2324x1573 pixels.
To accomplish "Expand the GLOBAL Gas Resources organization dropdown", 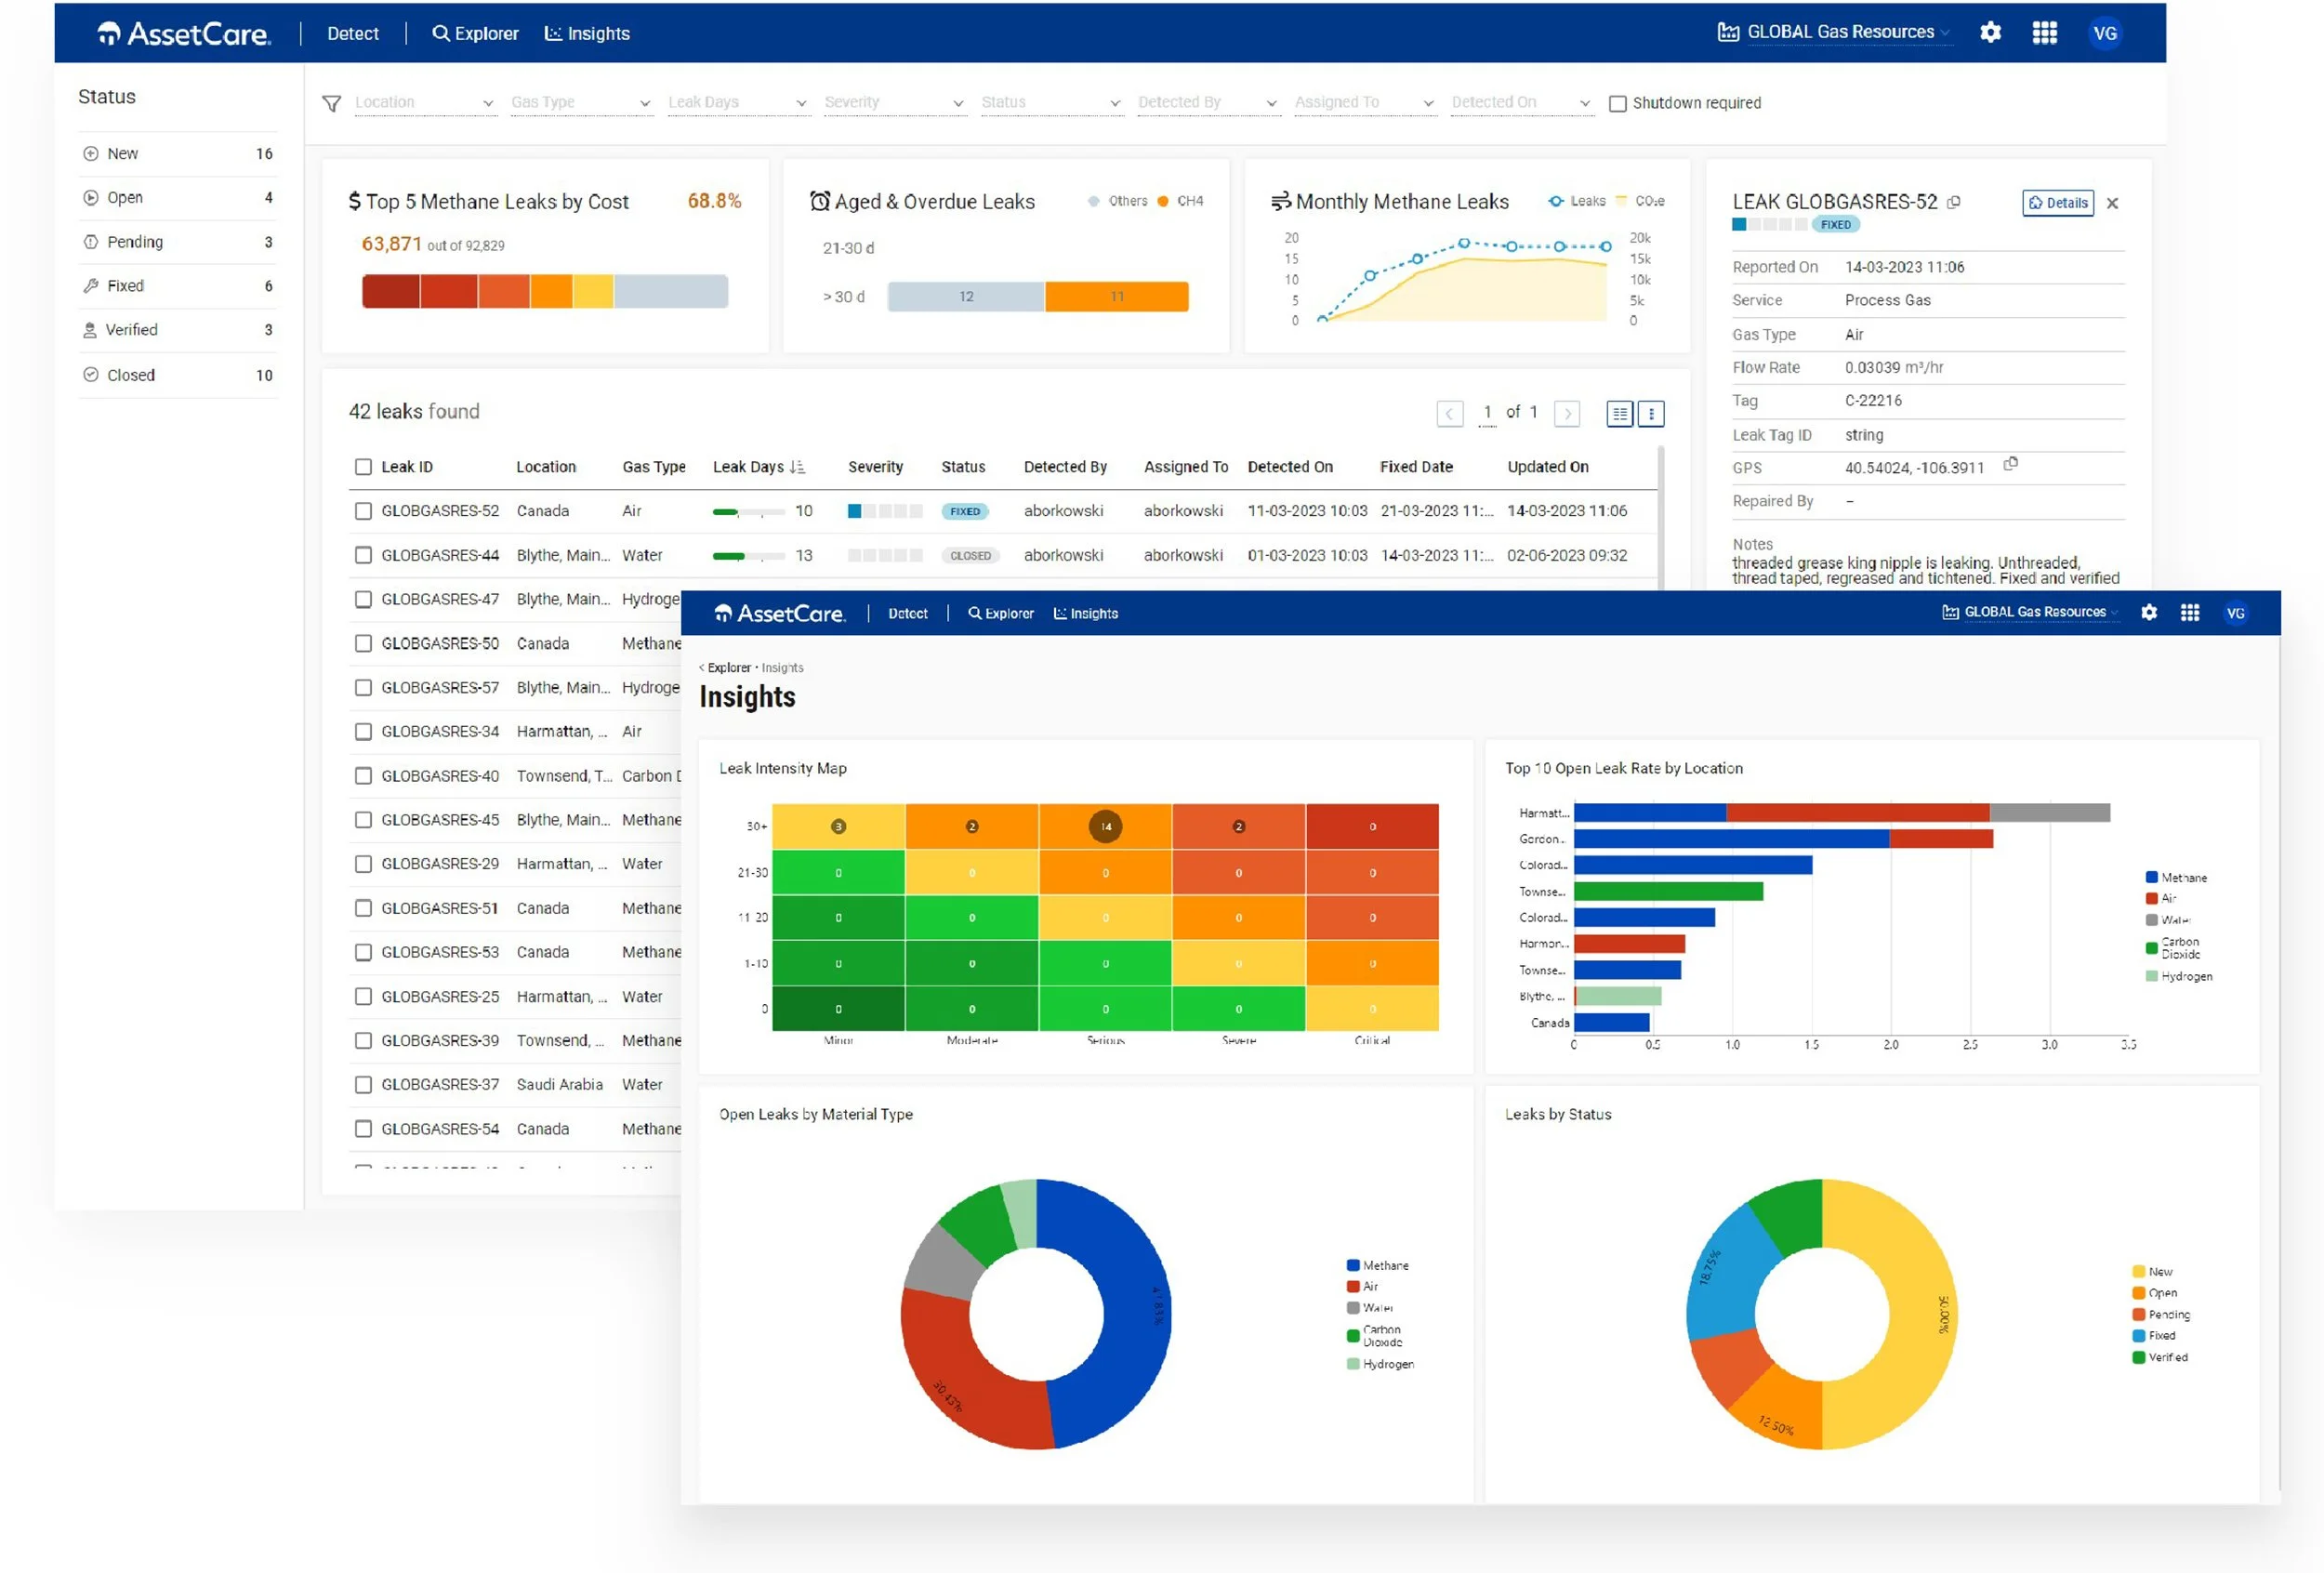I will [x=1838, y=33].
